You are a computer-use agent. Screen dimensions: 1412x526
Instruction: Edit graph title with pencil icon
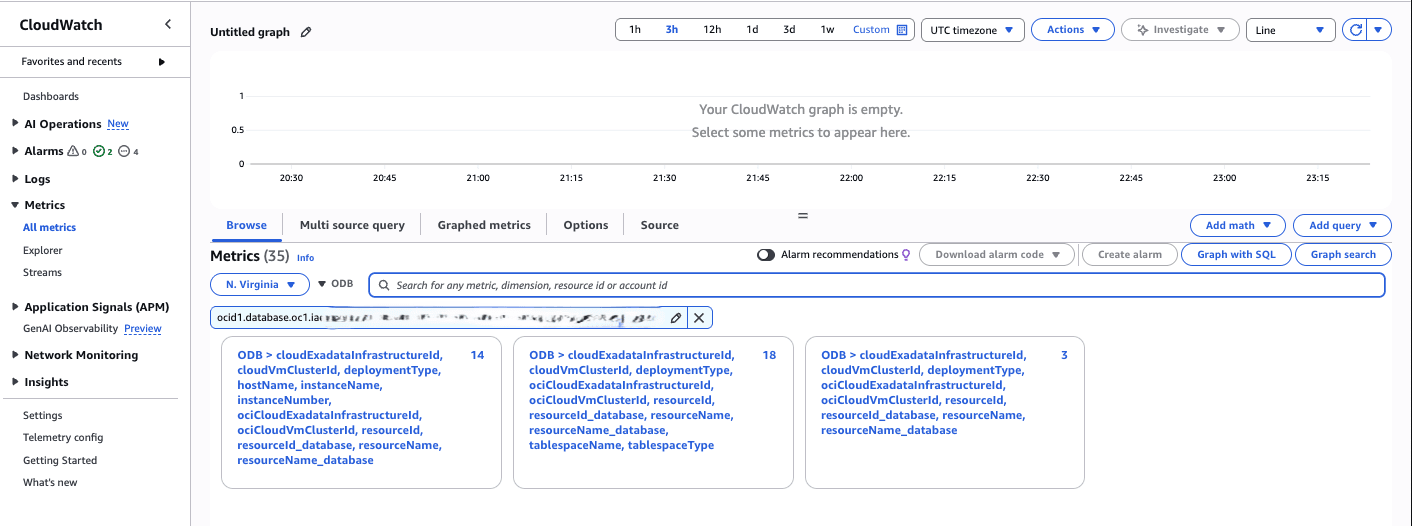click(x=306, y=32)
